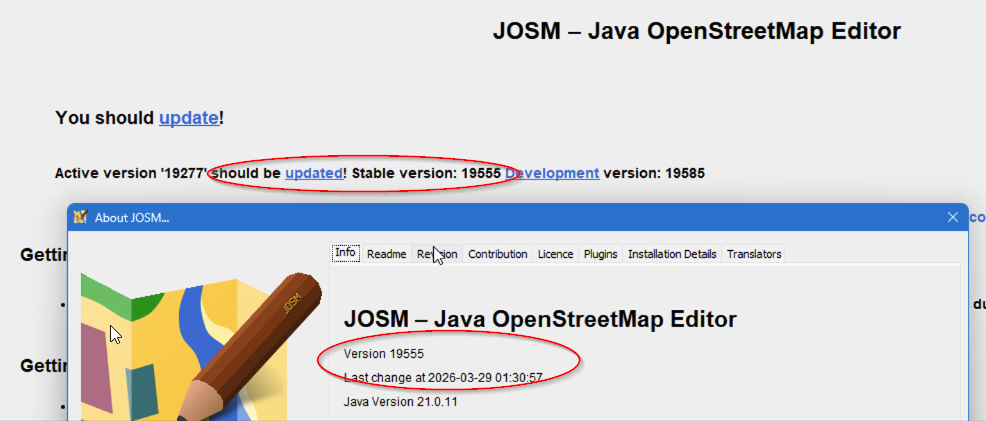The image size is (986, 421).
Task: Close the About JOSM dialog
Action: click(x=953, y=217)
